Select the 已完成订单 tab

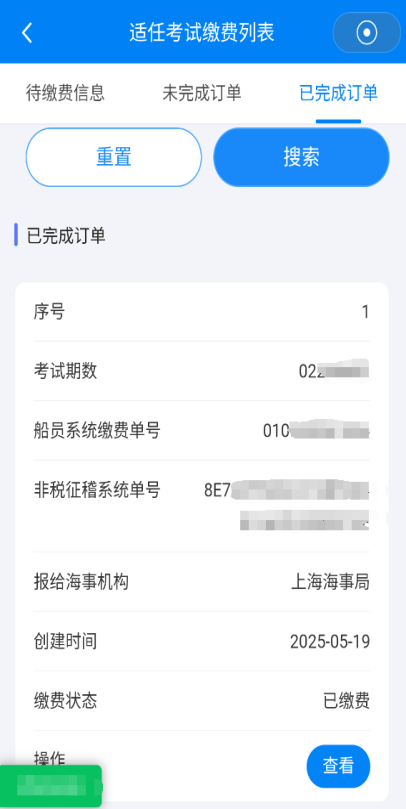click(x=338, y=93)
